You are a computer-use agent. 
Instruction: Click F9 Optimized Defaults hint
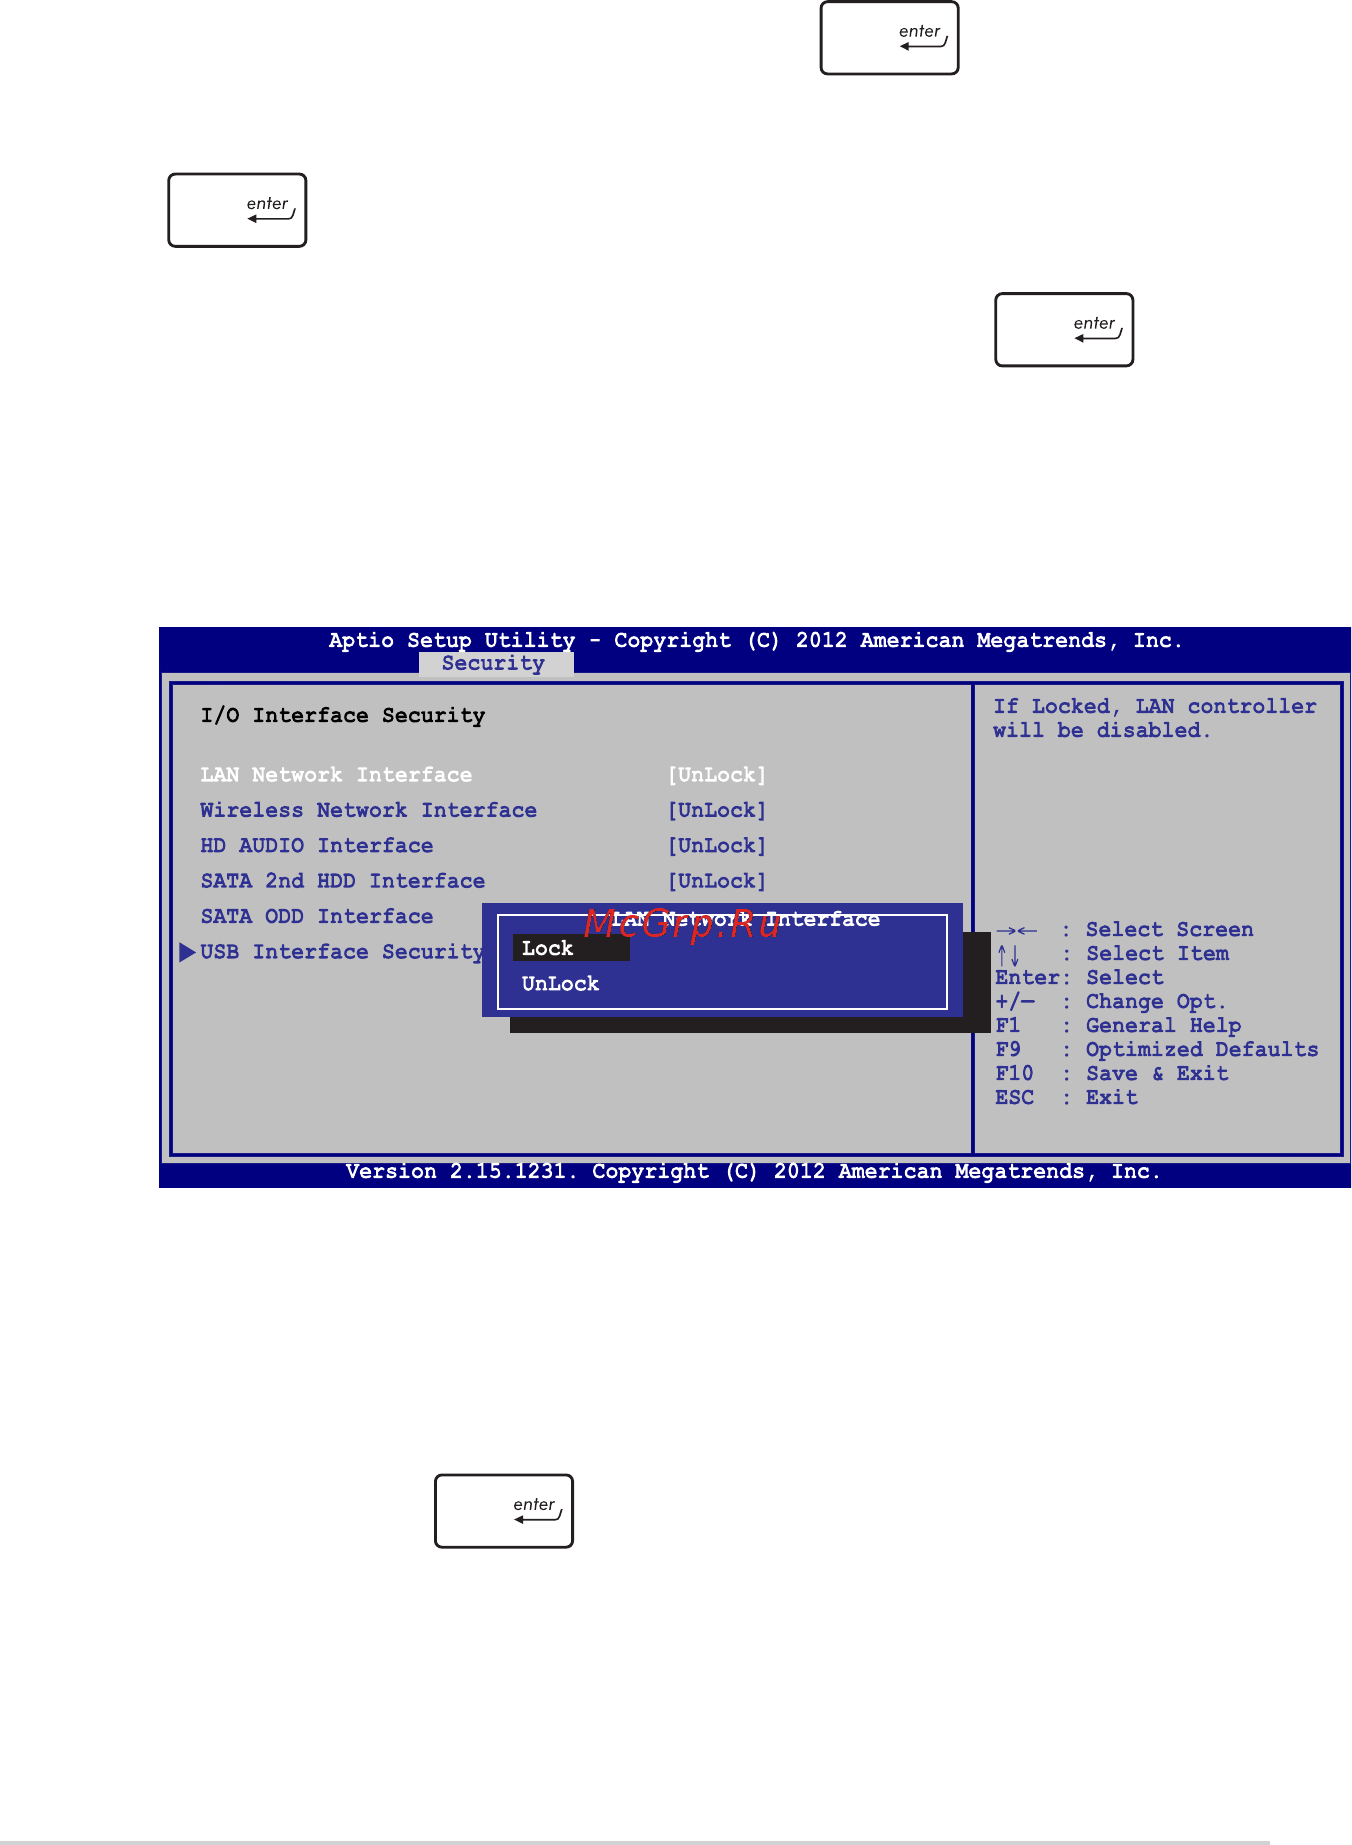coord(1157,1050)
